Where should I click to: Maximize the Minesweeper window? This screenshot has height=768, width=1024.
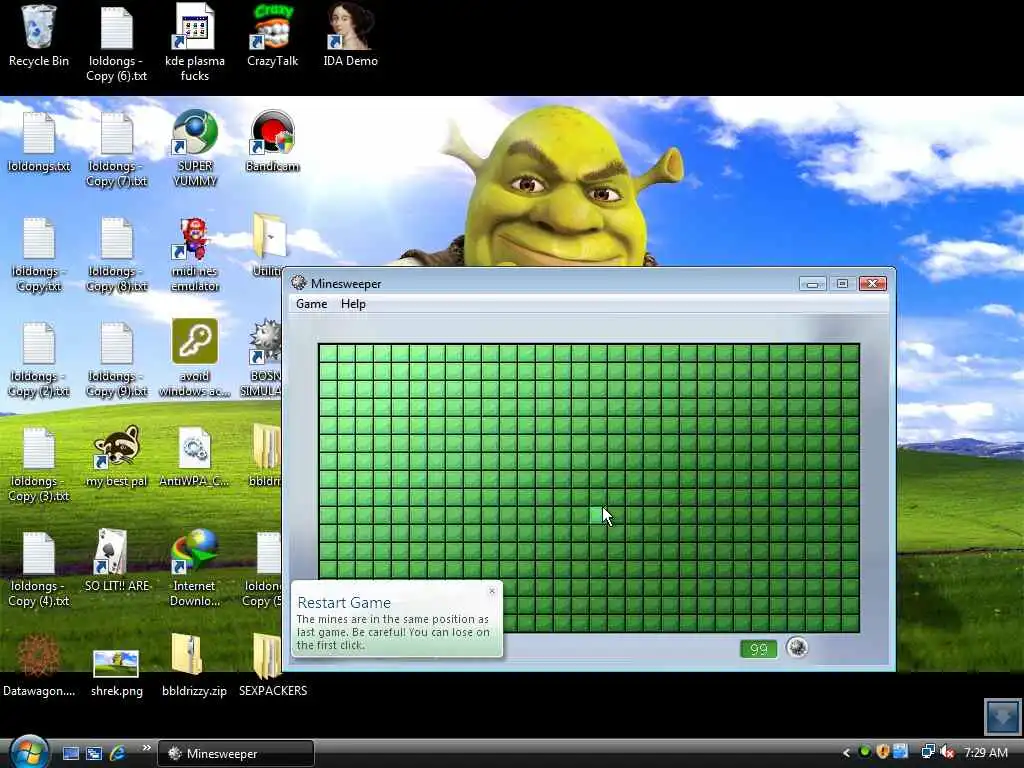842,283
